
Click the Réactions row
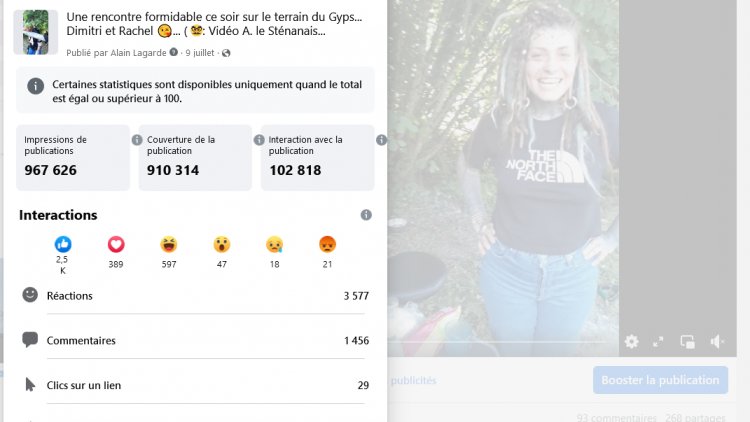[x=196, y=296]
